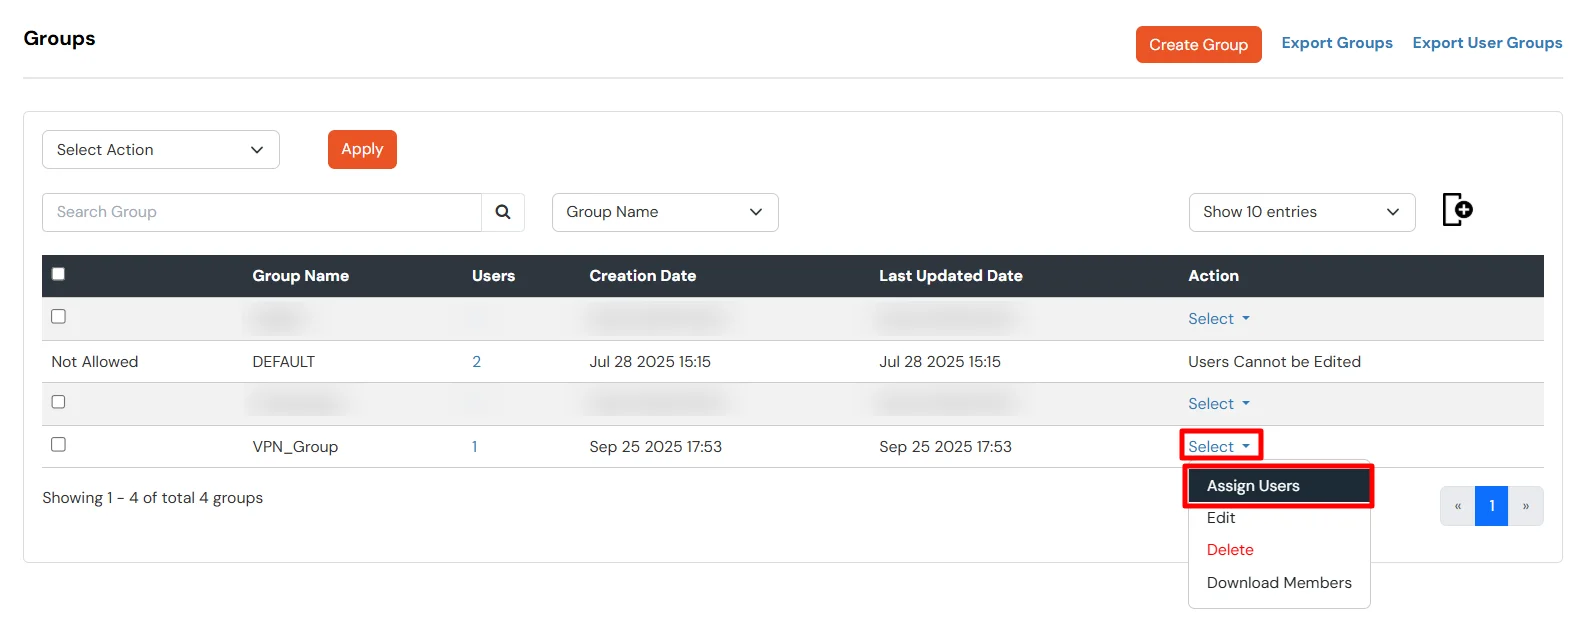Click the Users column header
Image resolution: width=1583 pixels, height=624 pixels.
pyautogui.click(x=493, y=276)
